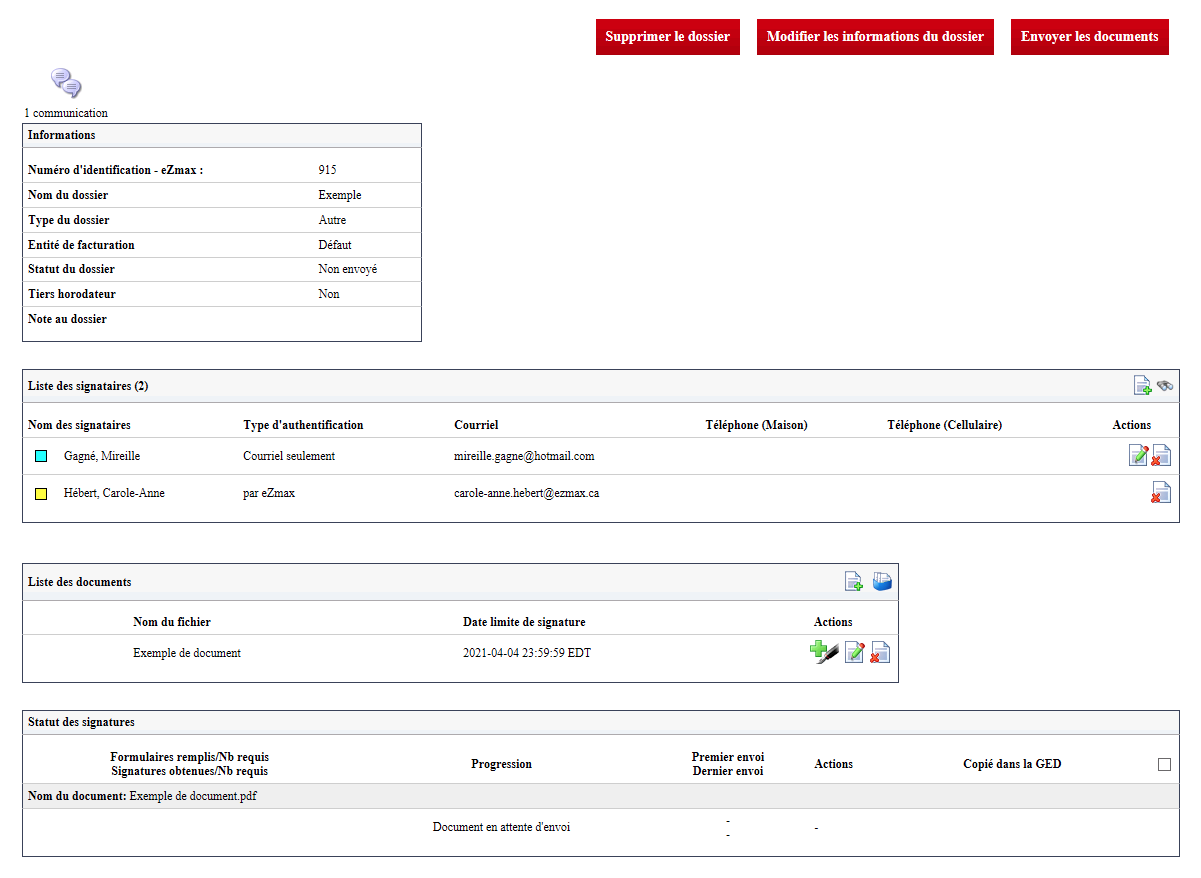The height and width of the screenshot is (878, 1201).
Task: Search signatories with the binoculars icon
Action: (x=1165, y=386)
